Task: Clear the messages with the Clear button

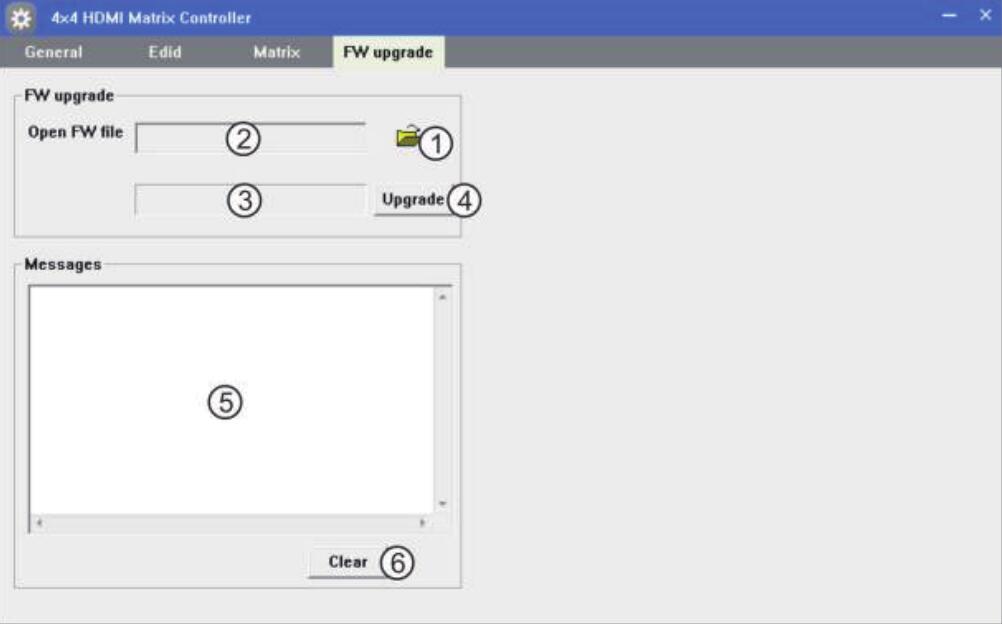Action: (x=348, y=562)
